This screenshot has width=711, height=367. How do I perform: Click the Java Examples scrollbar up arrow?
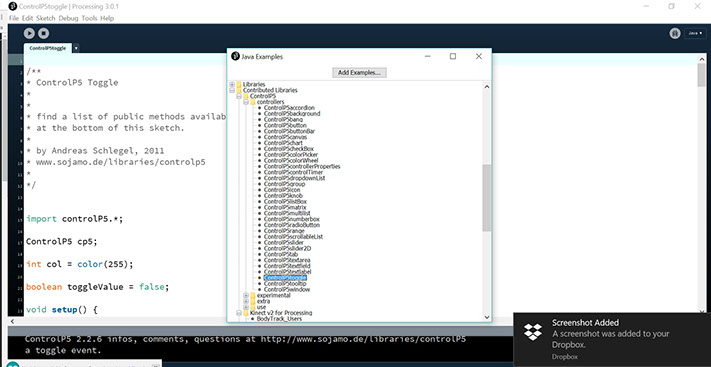point(487,86)
